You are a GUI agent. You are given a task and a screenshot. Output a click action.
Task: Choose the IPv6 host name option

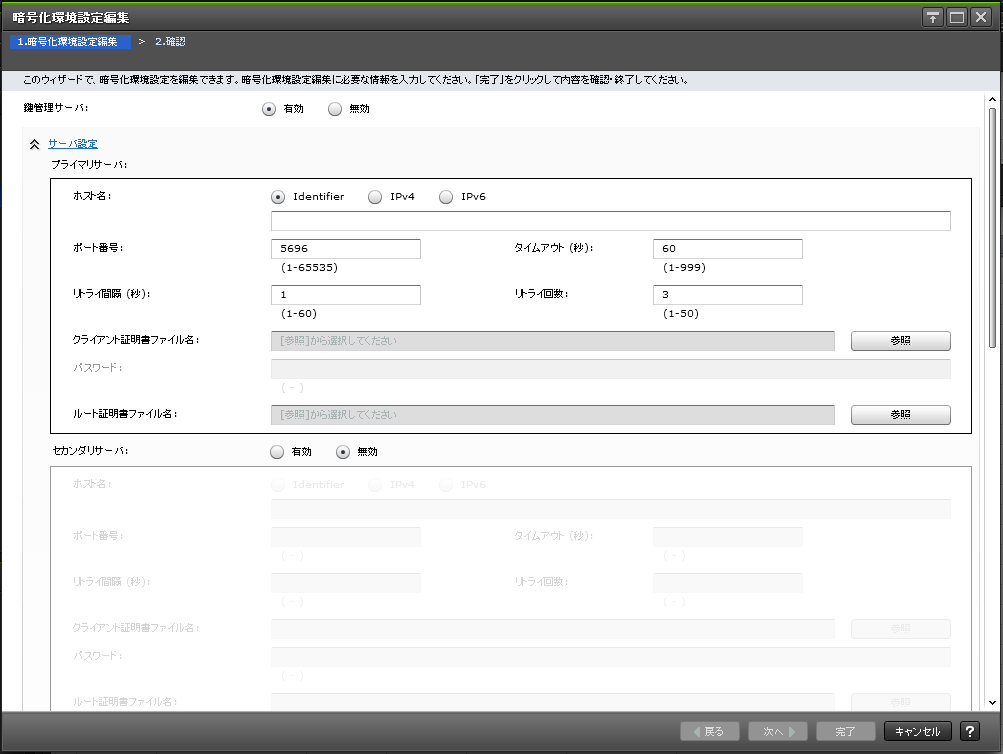(446, 197)
